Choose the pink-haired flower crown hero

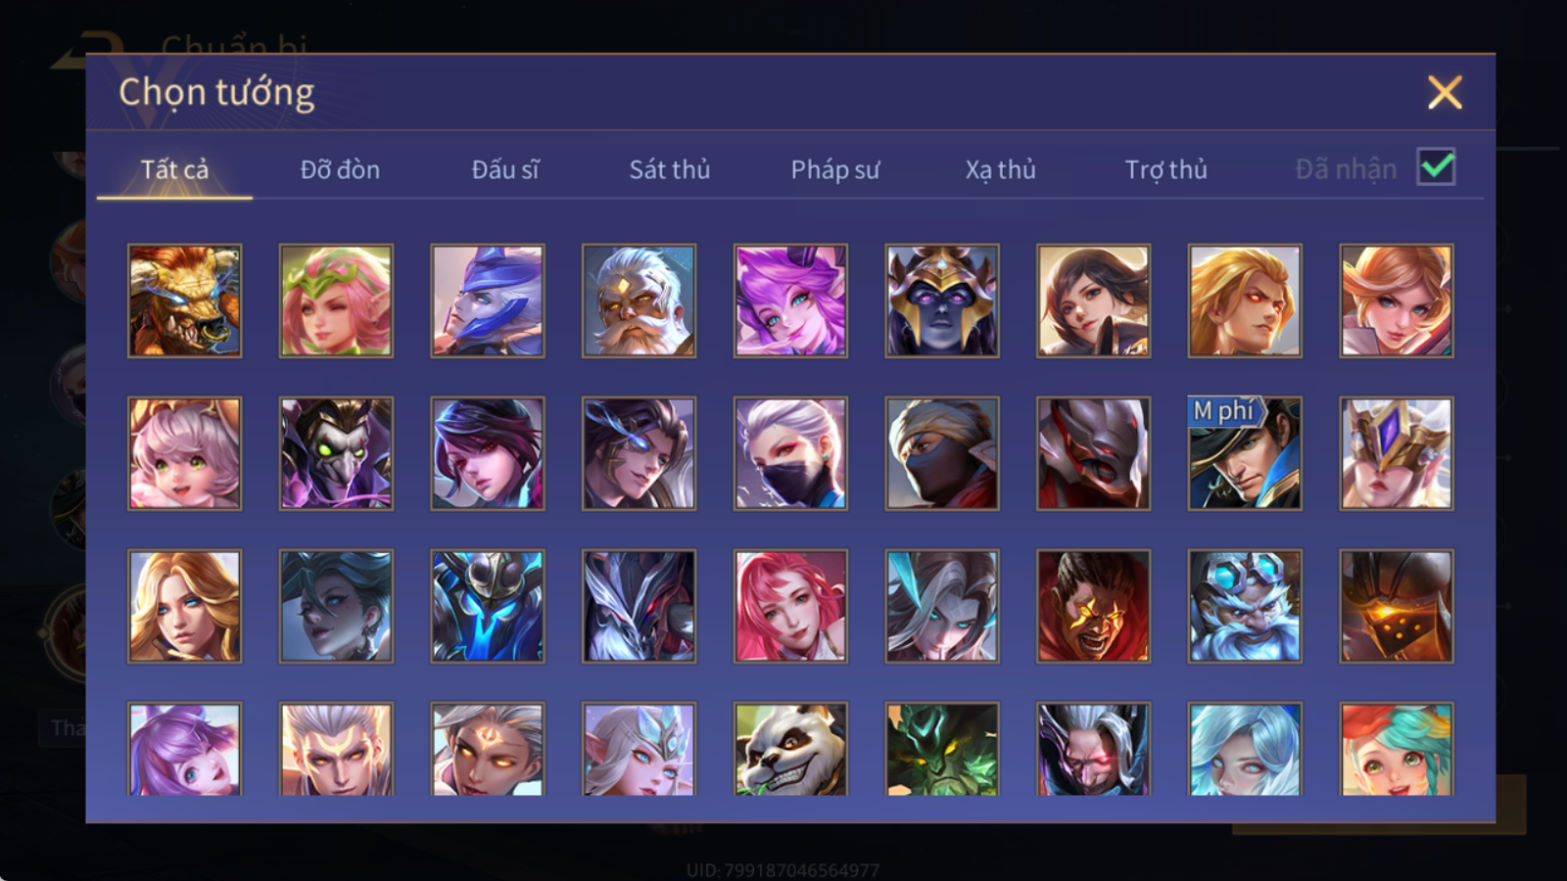click(x=336, y=301)
